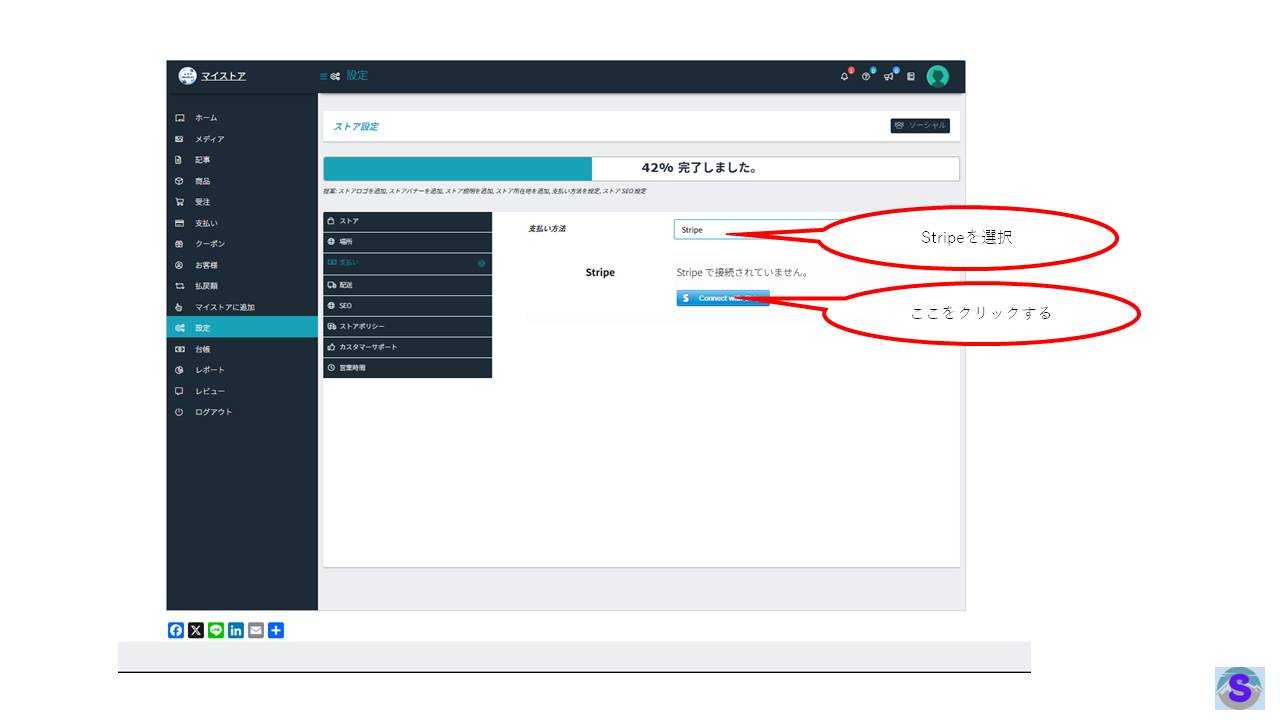Viewport: 1280px width, 720px height.
Task: Click the Connect with Stripe button
Action: coord(723,298)
